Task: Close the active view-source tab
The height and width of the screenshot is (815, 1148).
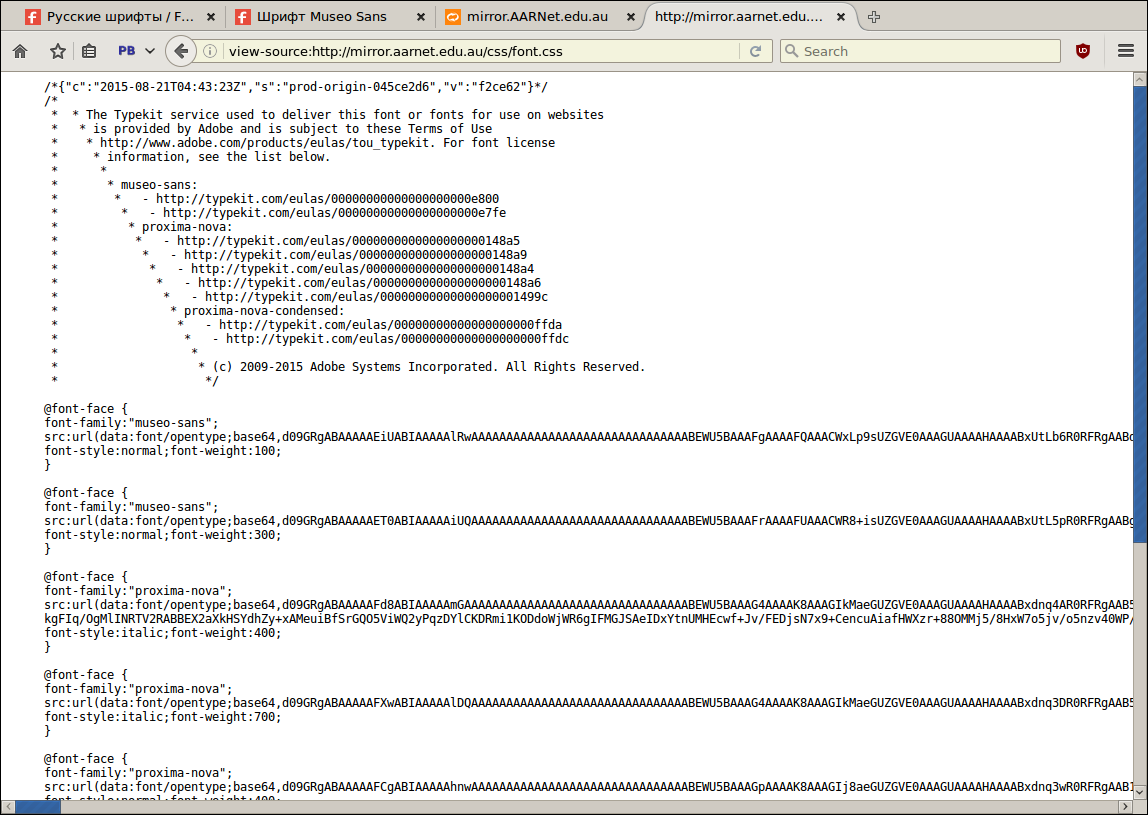Action: [840, 17]
